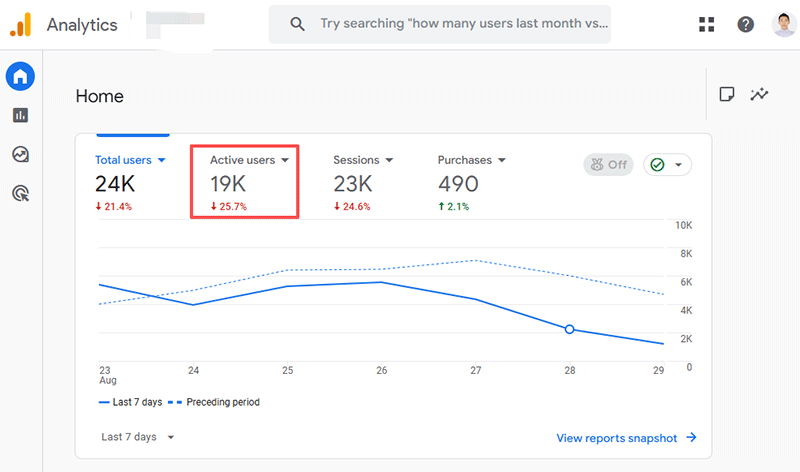Open the Reports icon in sidebar
The height and width of the screenshot is (472, 800).
(20, 115)
